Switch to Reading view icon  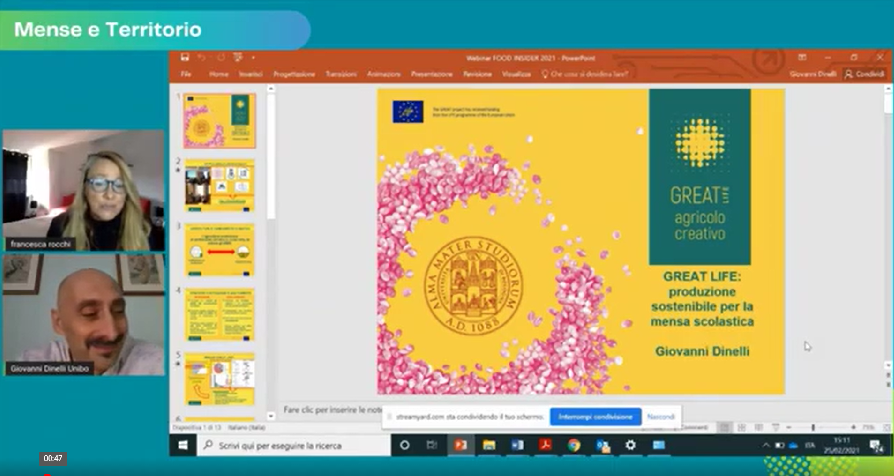pos(759,428)
